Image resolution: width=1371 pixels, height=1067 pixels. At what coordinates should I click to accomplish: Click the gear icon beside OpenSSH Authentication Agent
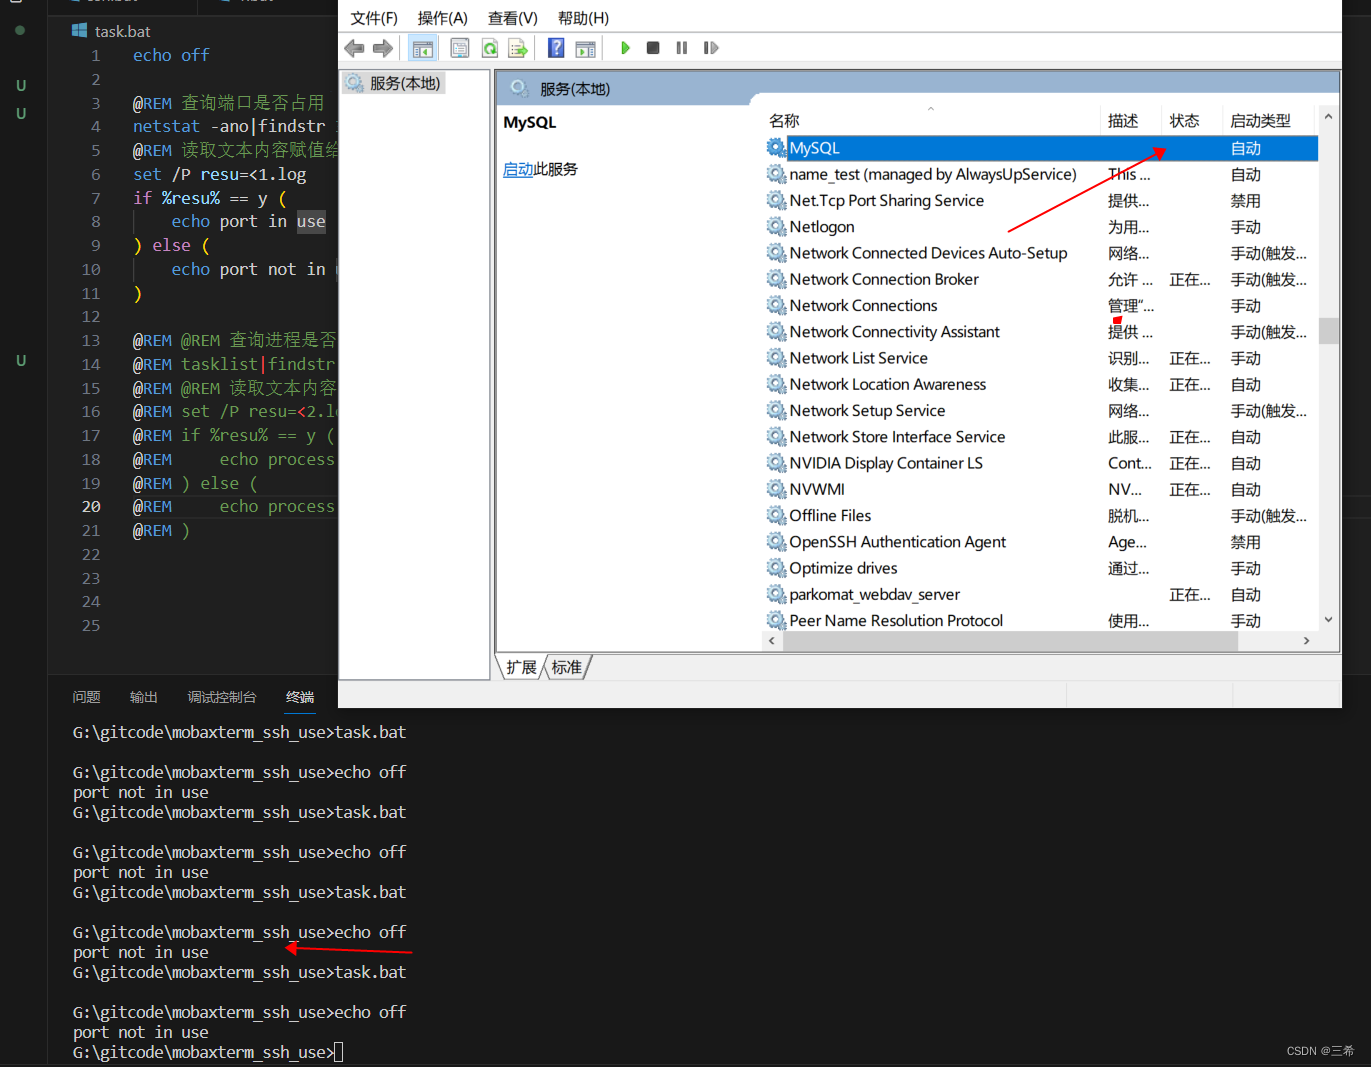point(776,542)
